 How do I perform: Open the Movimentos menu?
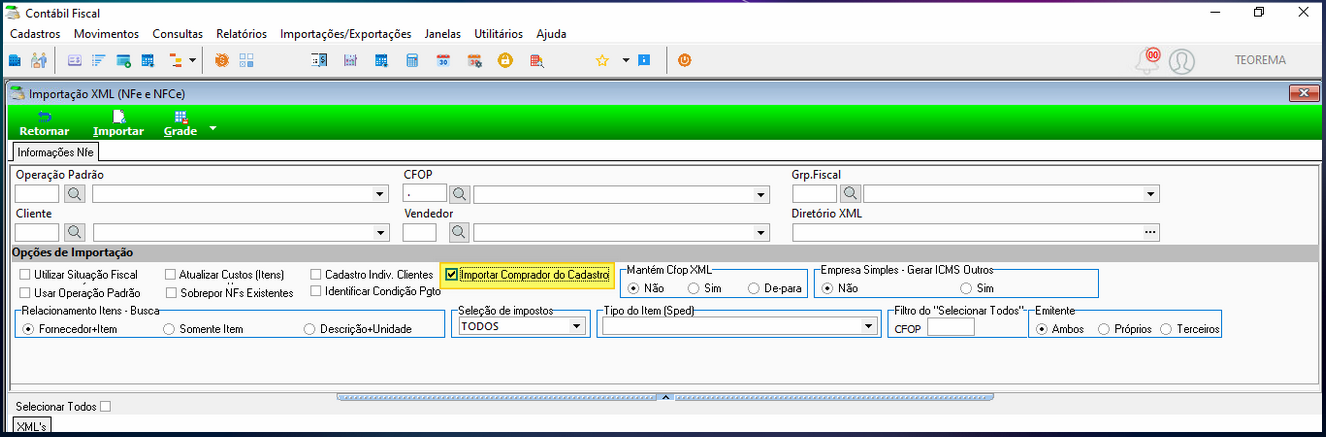(106, 34)
